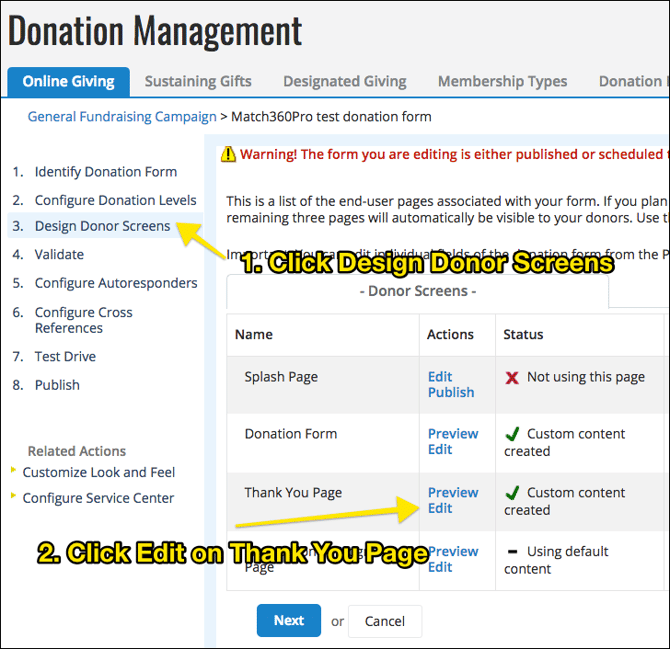The image size is (670, 649).
Task: Click Customize Look and Feel link
Action: tap(98, 472)
